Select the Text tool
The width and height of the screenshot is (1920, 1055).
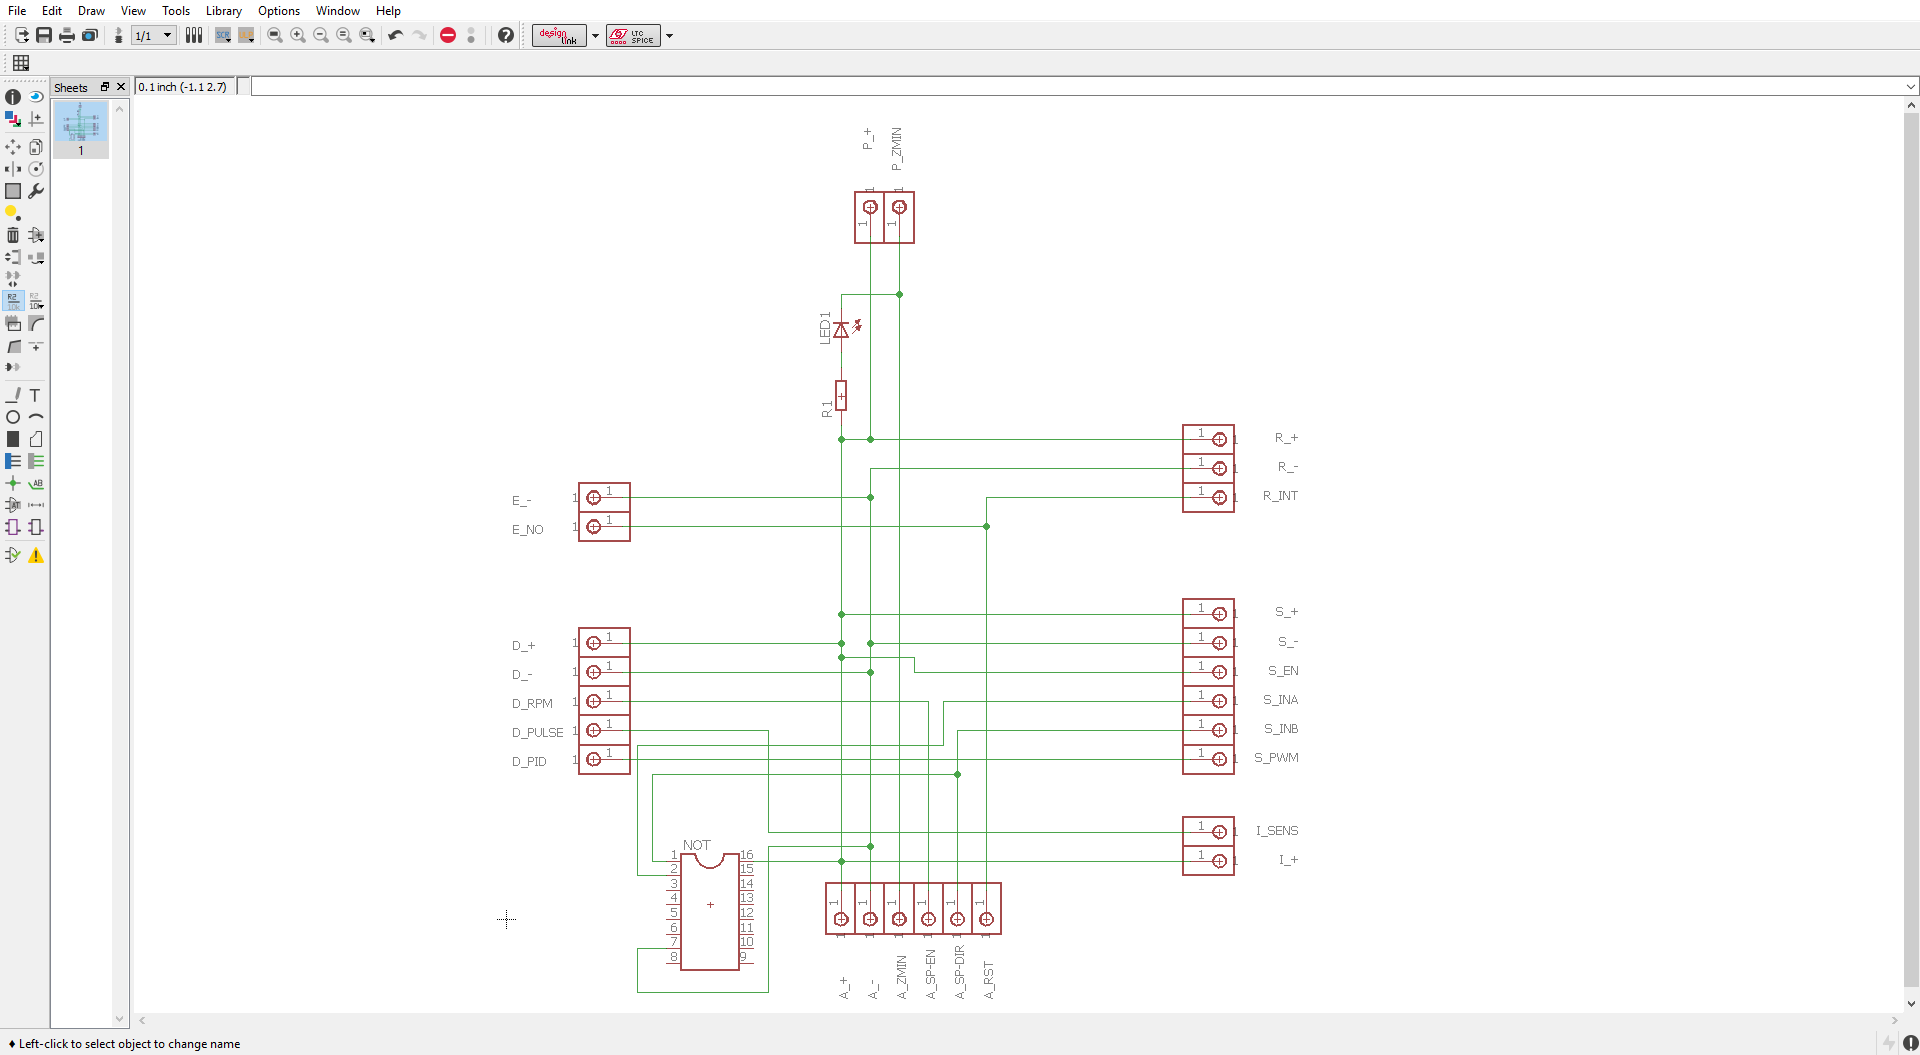pos(36,396)
